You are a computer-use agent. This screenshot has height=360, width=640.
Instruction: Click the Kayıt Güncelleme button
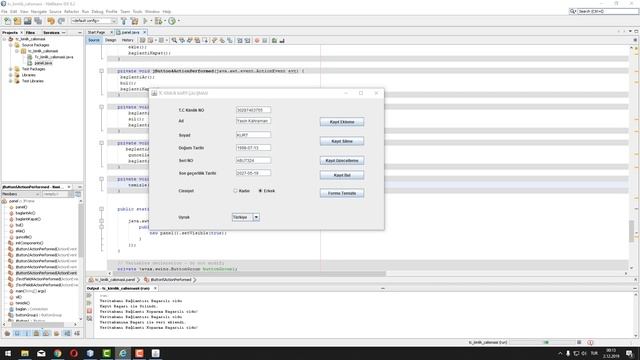pos(342,161)
